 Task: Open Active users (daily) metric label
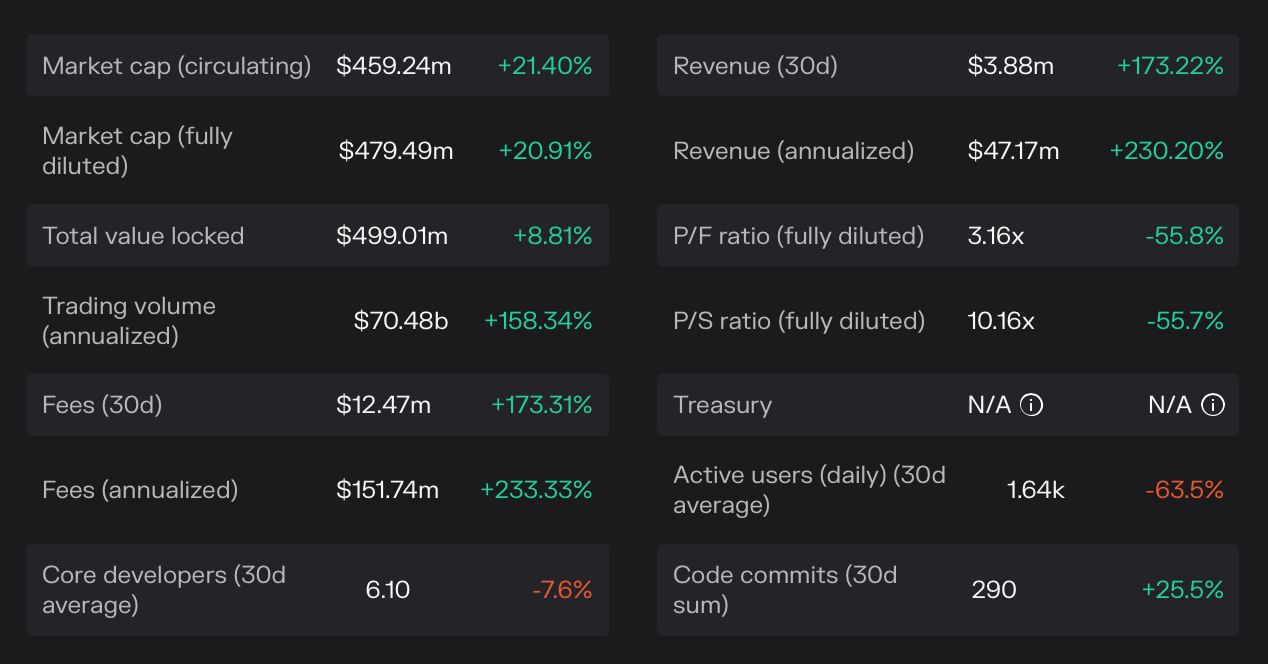(x=809, y=490)
